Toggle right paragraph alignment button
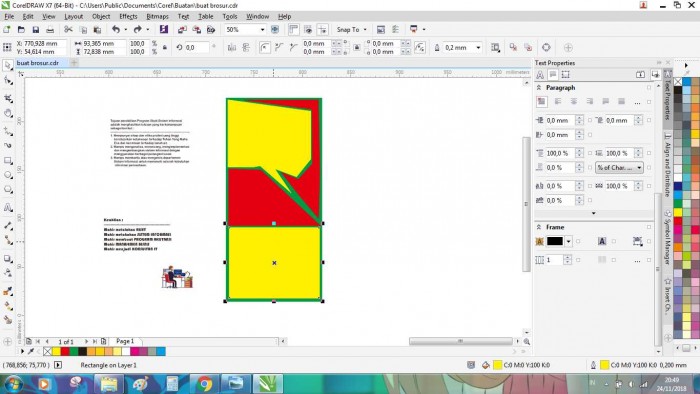Viewport: 700px width, 394px height. point(589,102)
